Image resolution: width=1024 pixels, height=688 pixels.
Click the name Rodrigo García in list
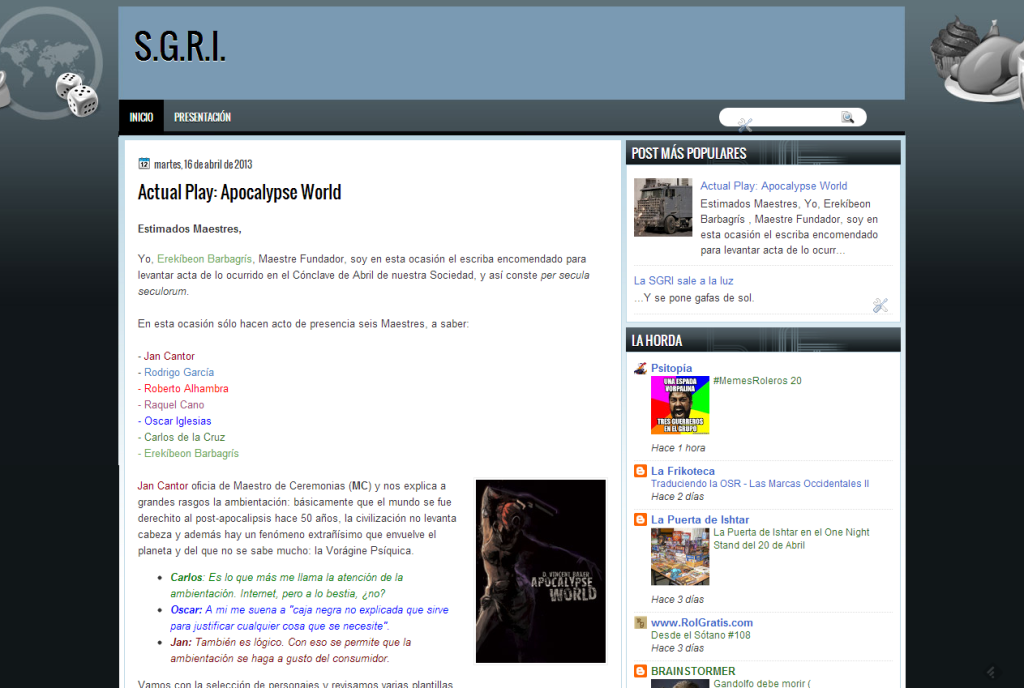click(179, 373)
